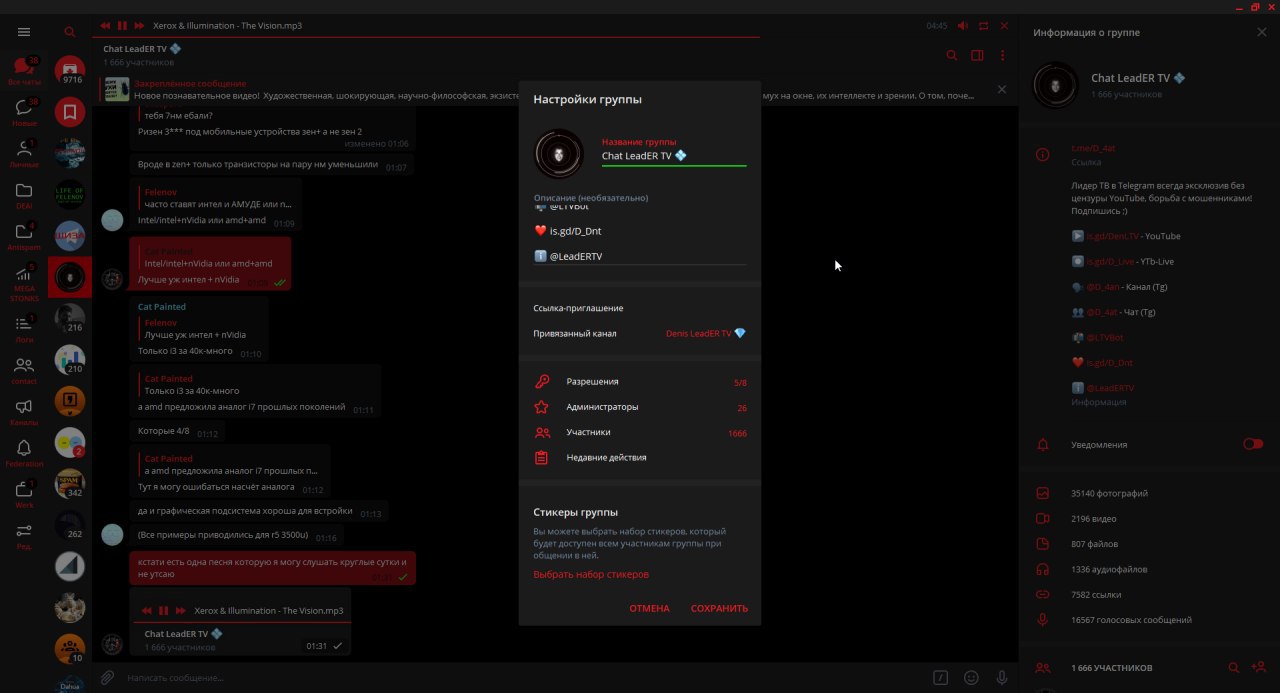The height and width of the screenshot is (693, 1280).
Task: Switch to the Личные folder
Action: pyautogui.click(x=24, y=153)
